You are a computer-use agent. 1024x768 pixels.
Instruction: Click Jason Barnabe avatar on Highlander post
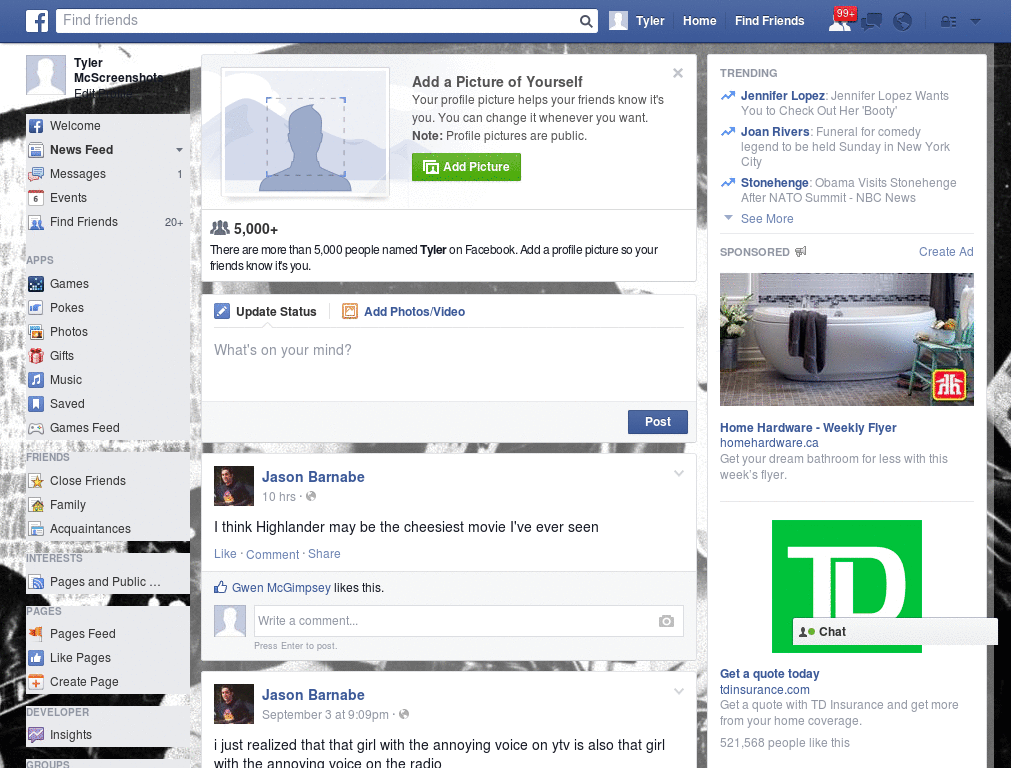tap(234, 486)
